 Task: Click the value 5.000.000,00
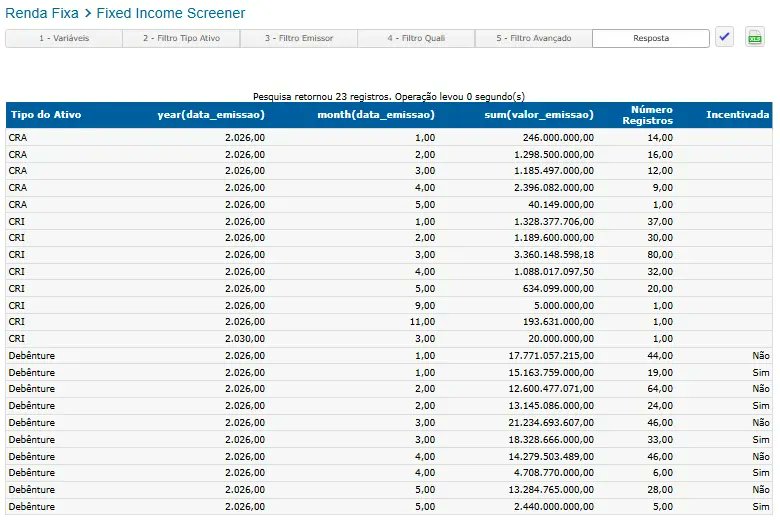coord(564,306)
